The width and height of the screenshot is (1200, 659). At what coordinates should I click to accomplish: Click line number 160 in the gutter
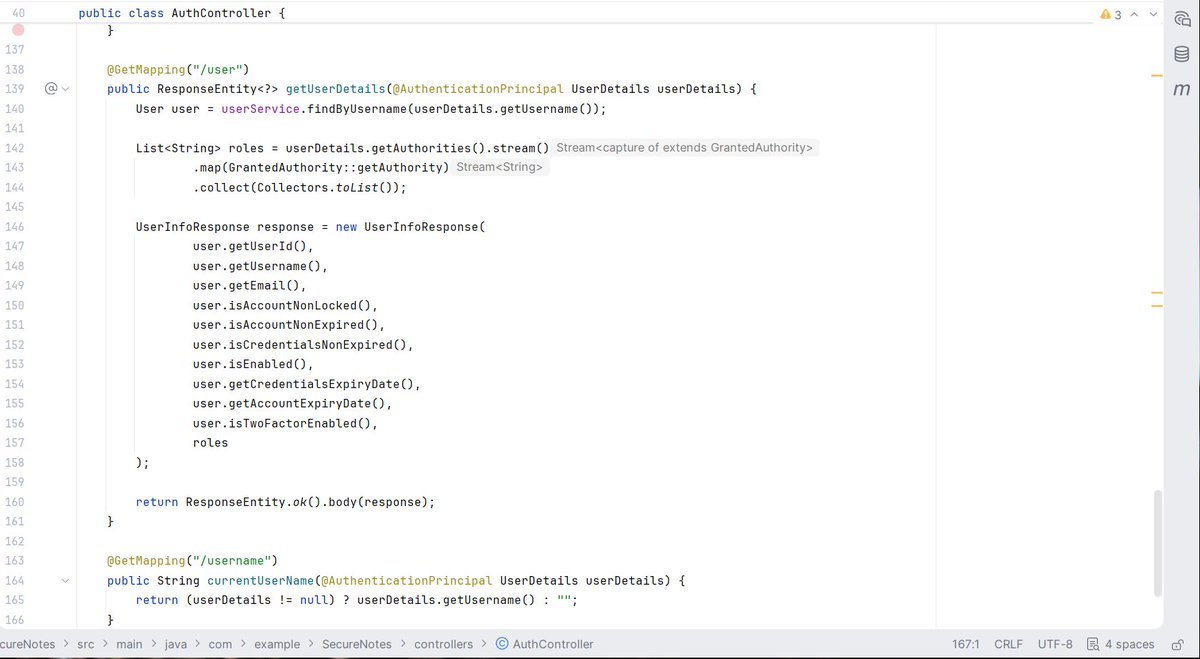(15, 502)
